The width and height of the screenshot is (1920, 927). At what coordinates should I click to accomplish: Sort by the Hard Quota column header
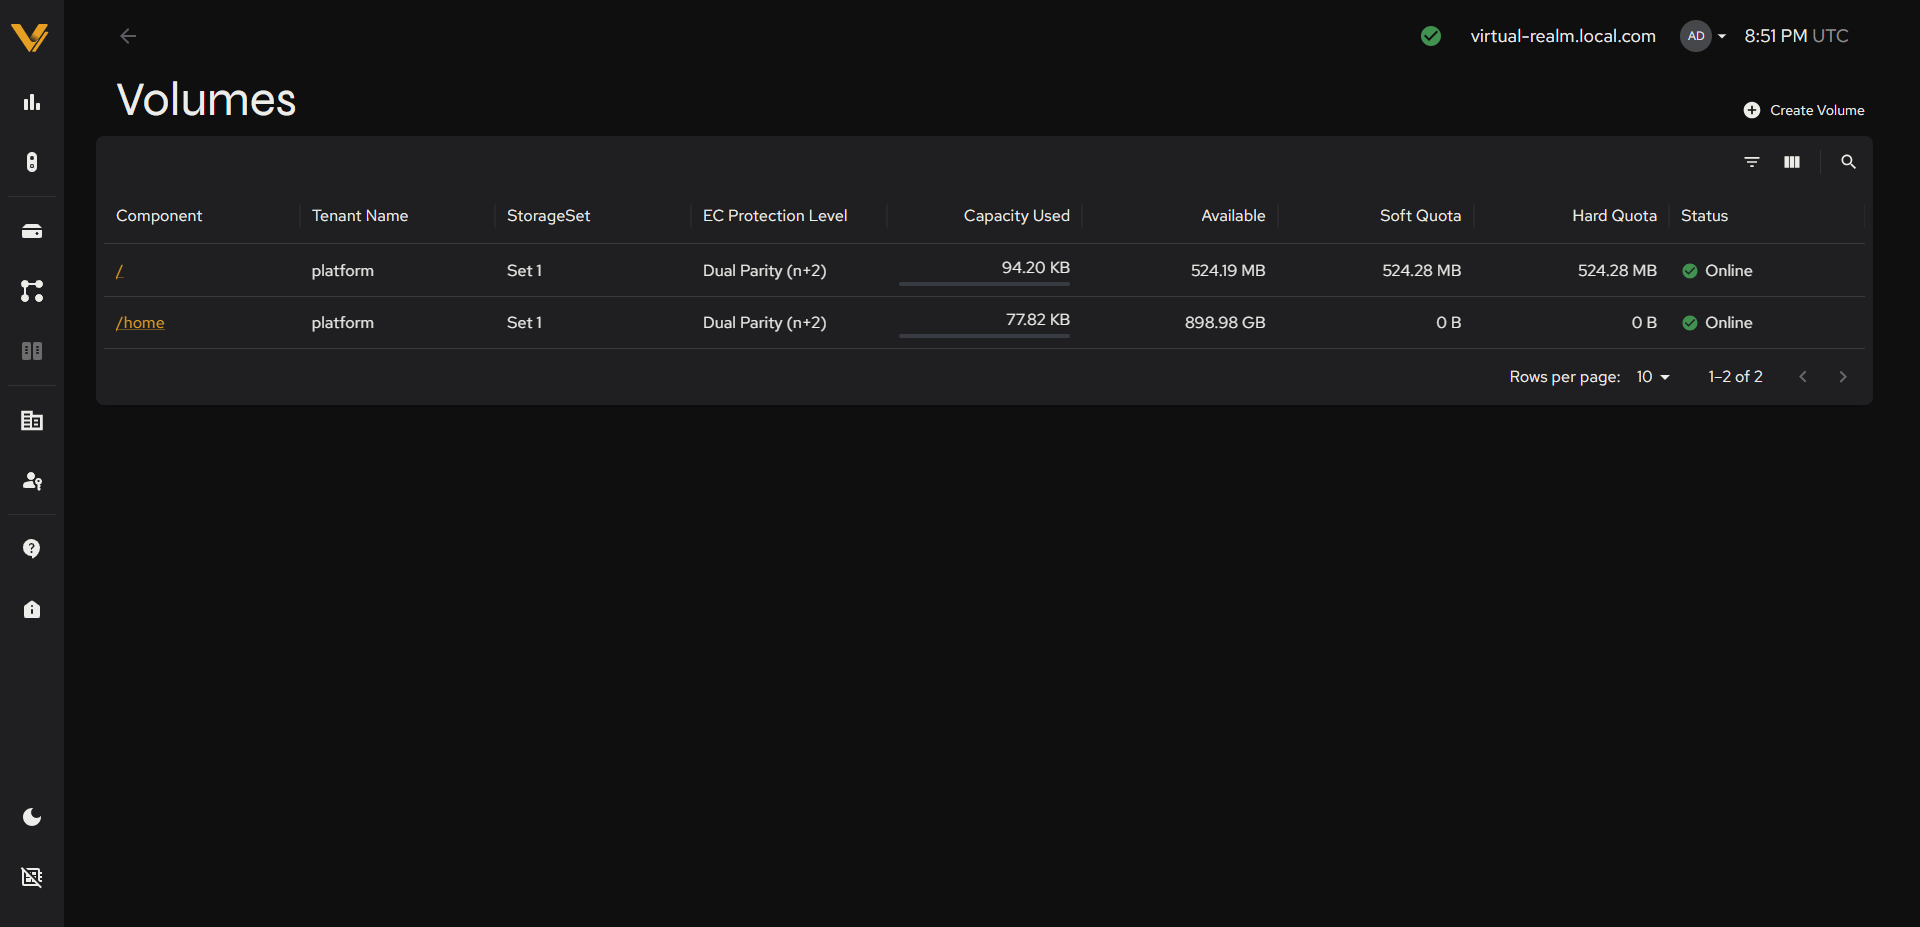point(1614,216)
